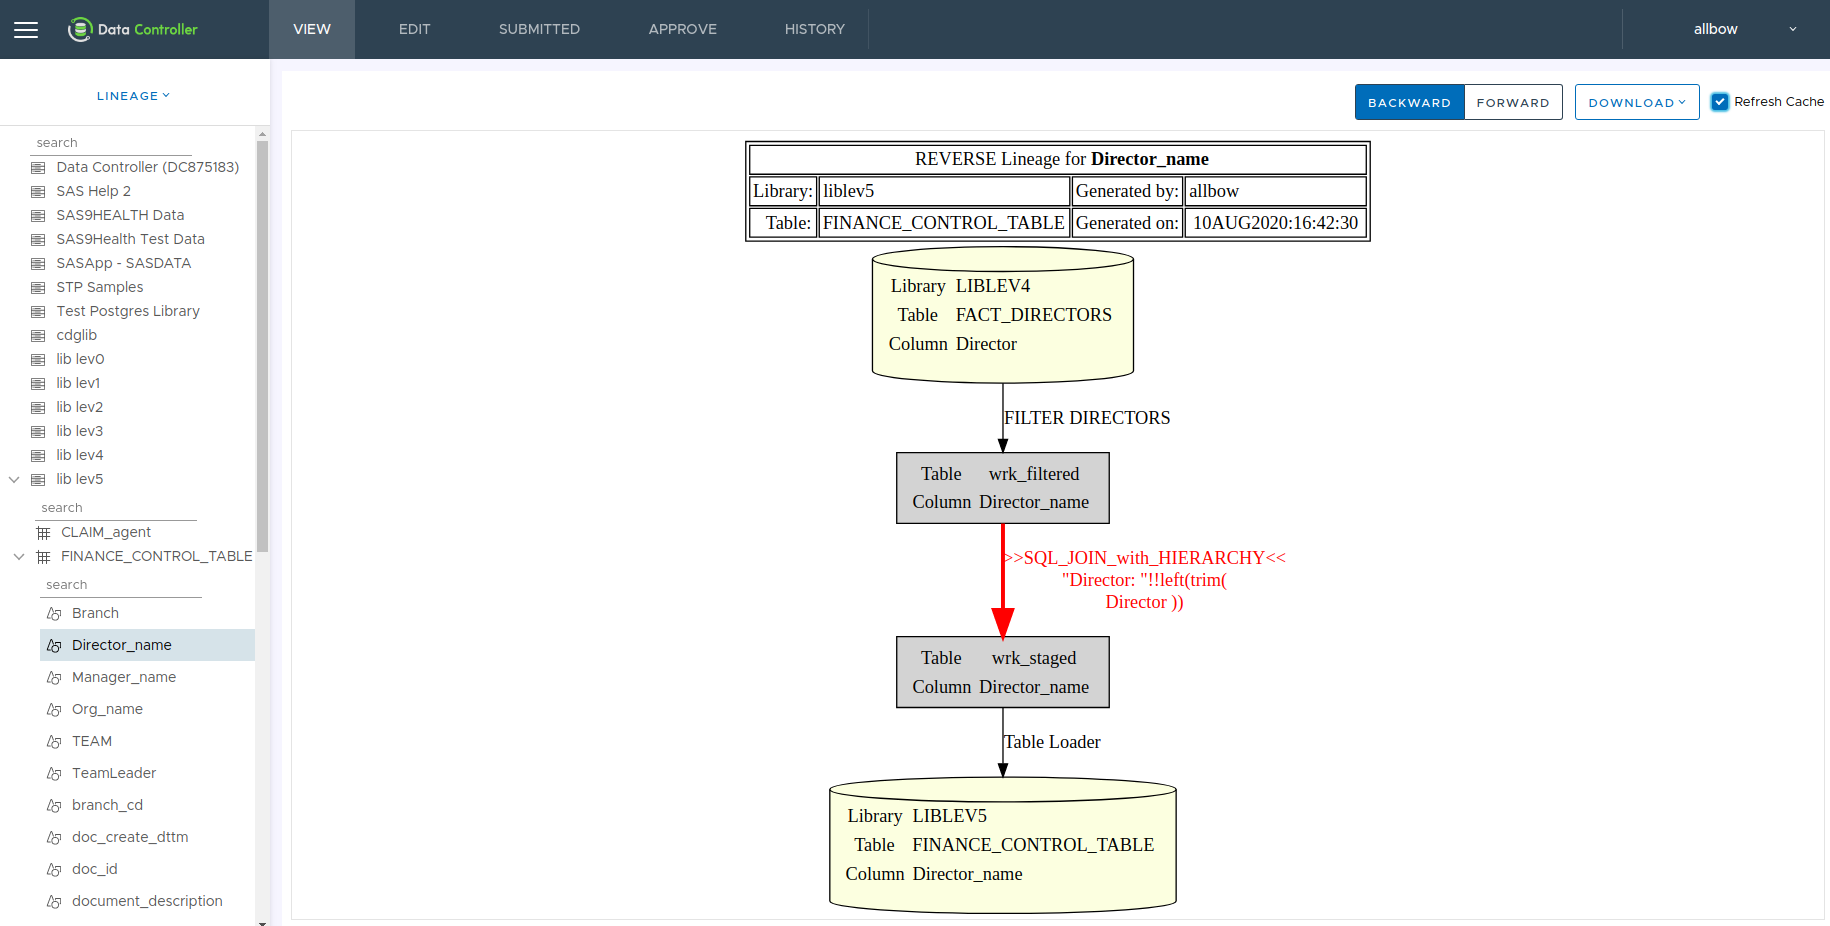Image resolution: width=1830 pixels, height=926 pixels.
Task: Switch to the Edit tab
Action: pos(414,30)
